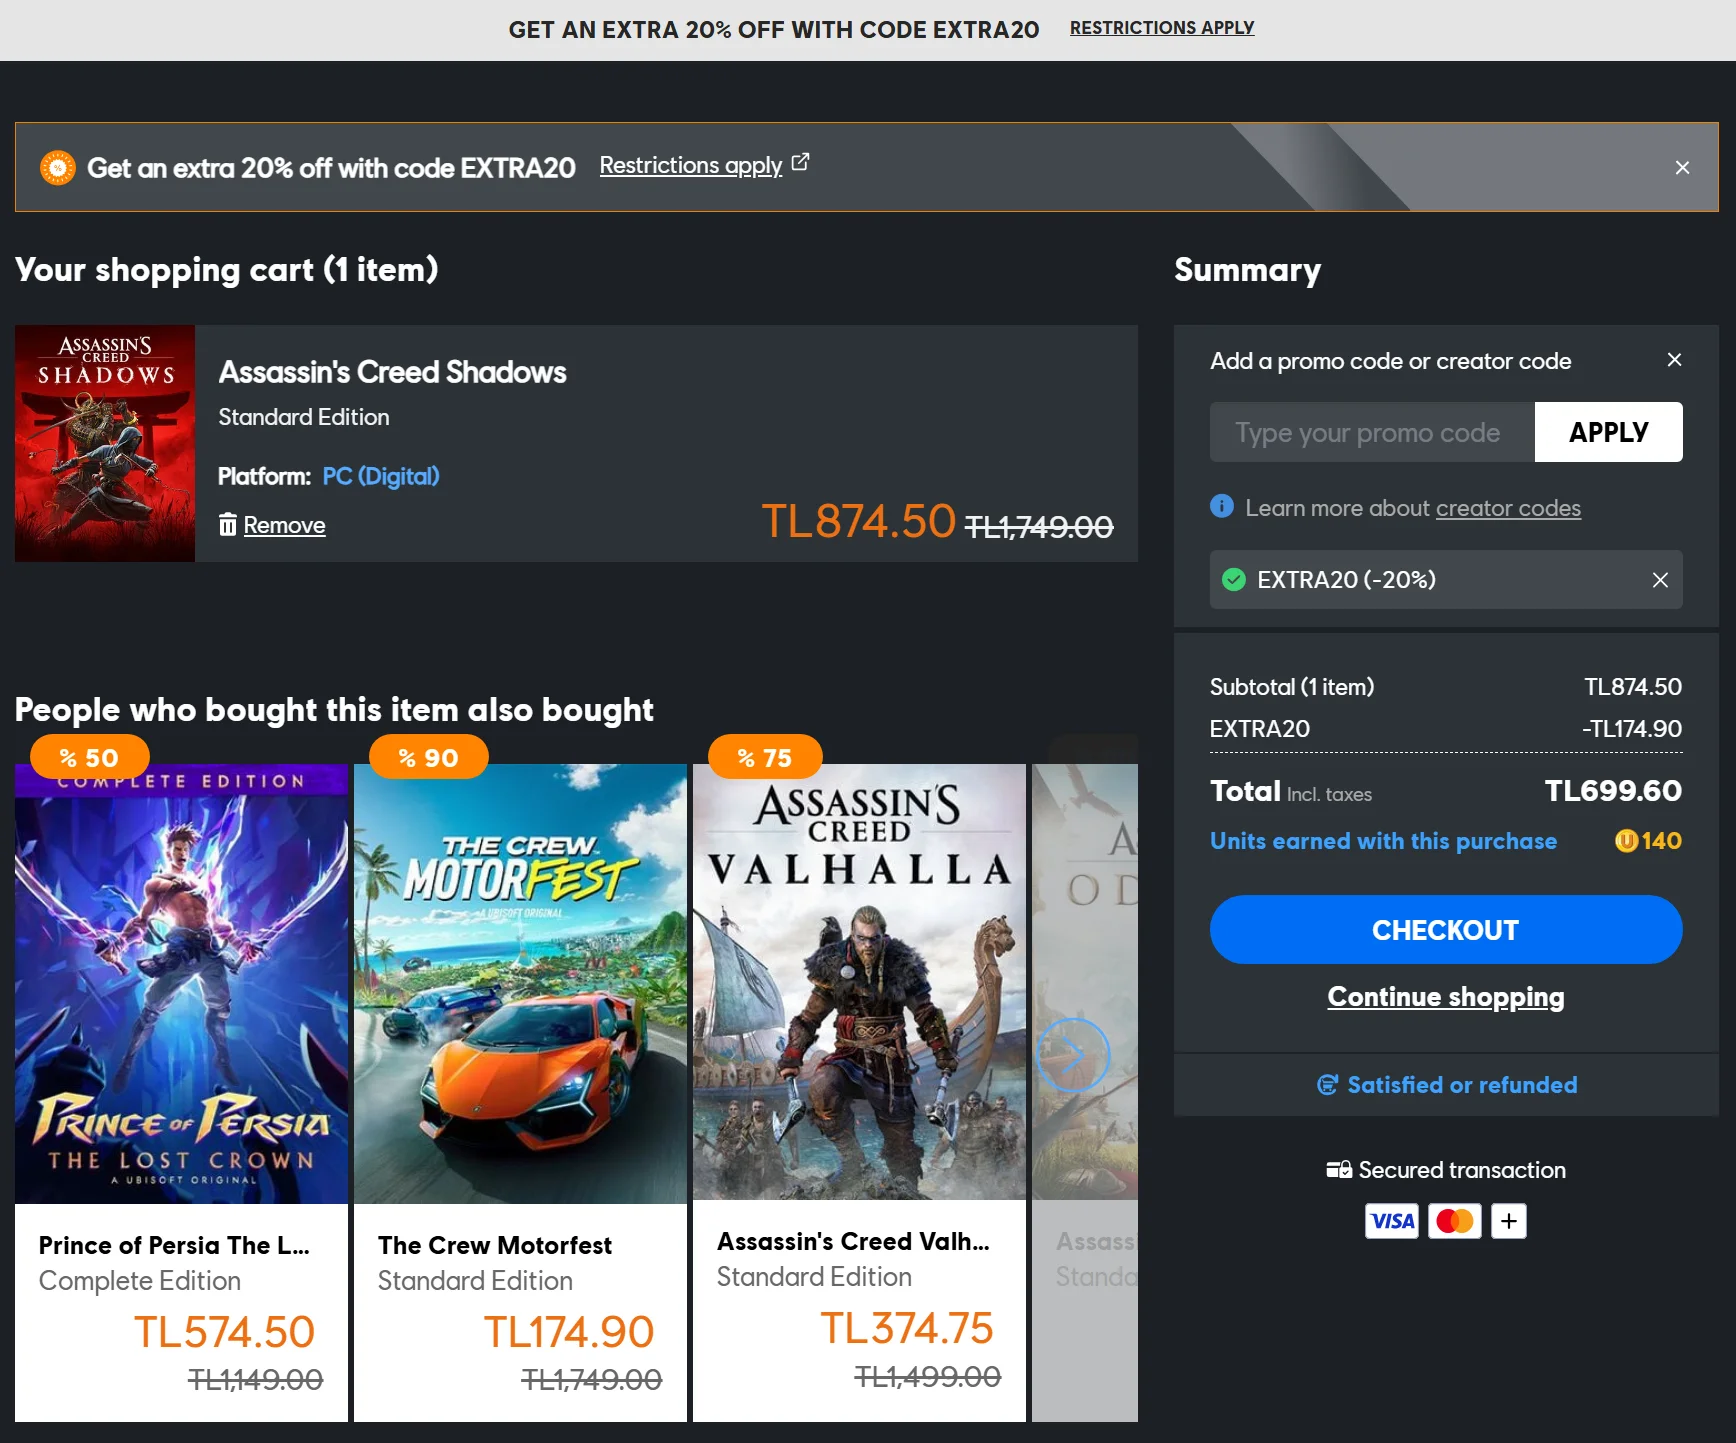
Task: Open top bar RESTRICTIONS APPLY link
Action: (x=1162, y=28)
